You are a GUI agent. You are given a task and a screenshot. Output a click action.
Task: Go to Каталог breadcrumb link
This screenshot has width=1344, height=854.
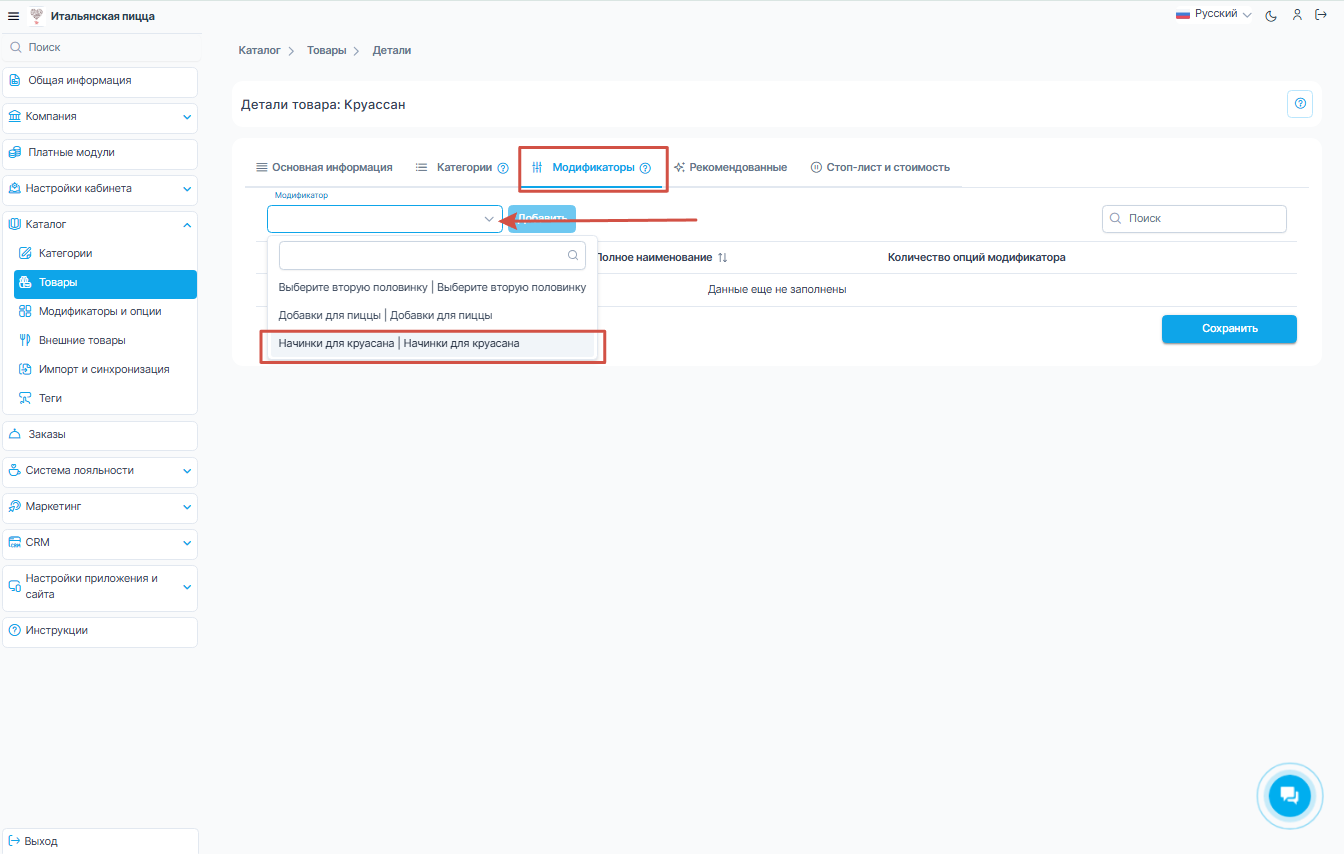[x=260, y=50]
